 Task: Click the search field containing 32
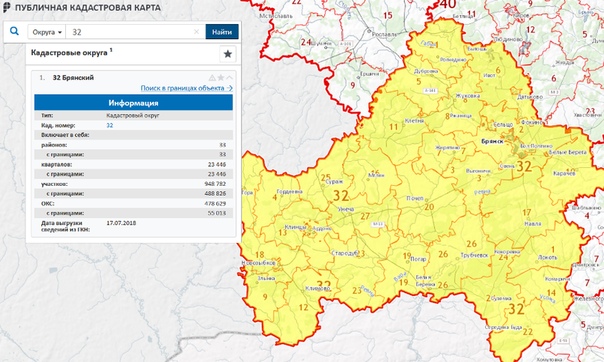(x=131, y=32)
